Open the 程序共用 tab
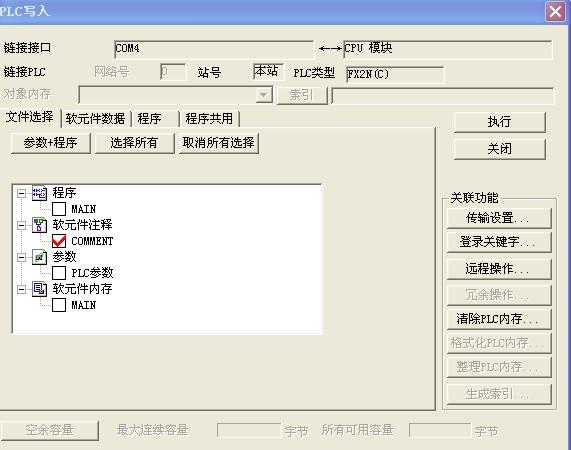 coord(209,119)
